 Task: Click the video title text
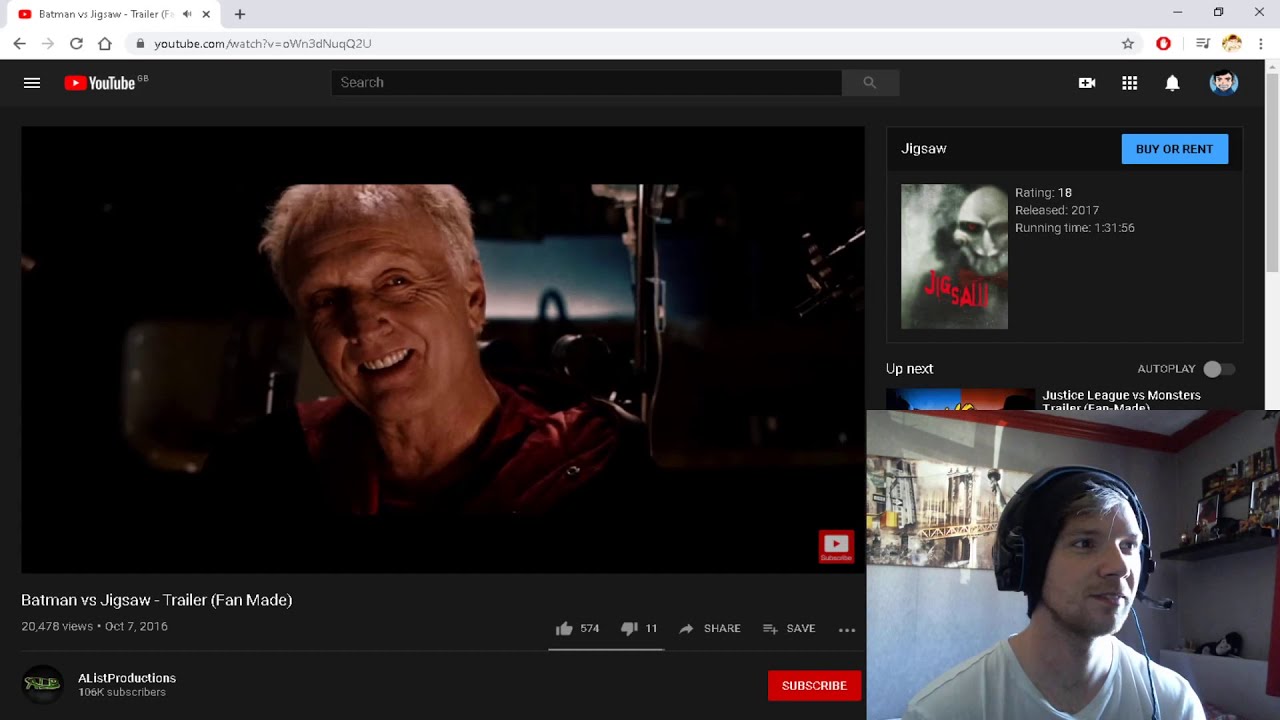[x=157, y=600]
